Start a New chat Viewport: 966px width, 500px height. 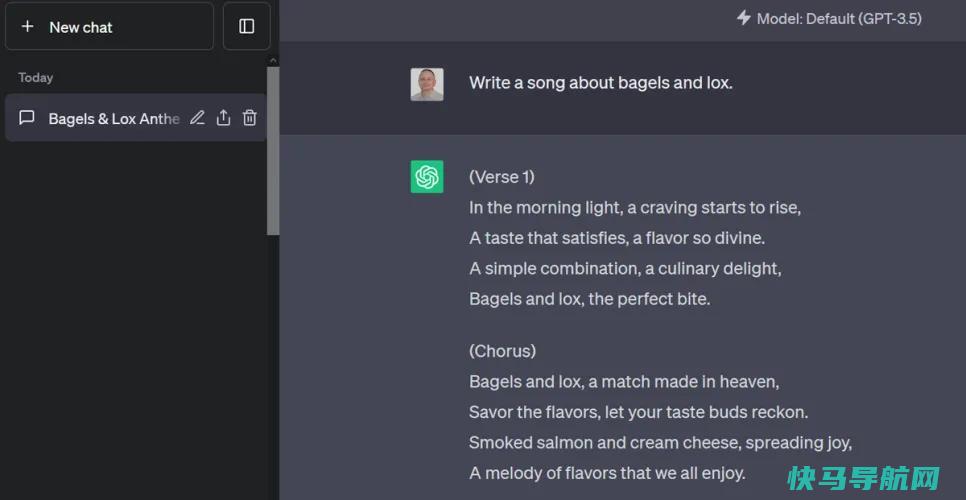110,26
